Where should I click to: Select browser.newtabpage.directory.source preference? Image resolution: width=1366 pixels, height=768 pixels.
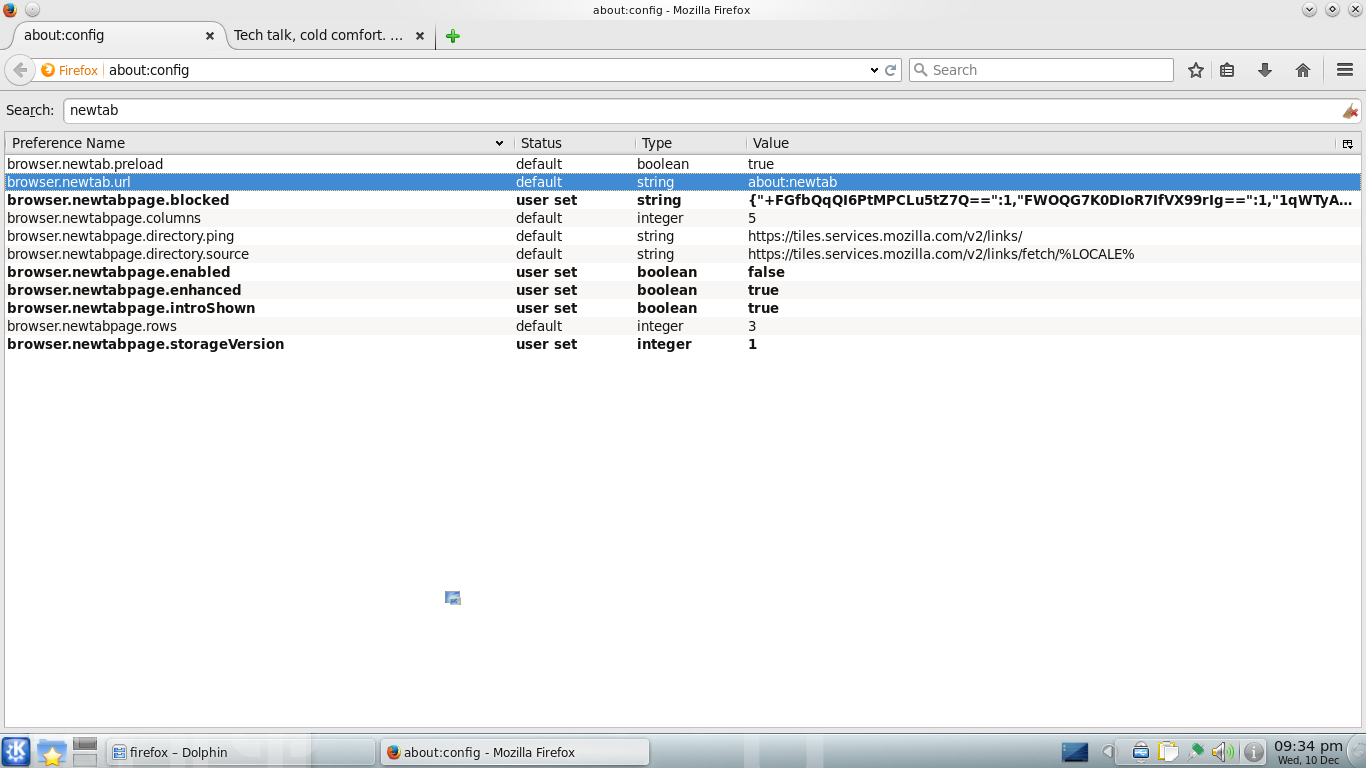683,254
